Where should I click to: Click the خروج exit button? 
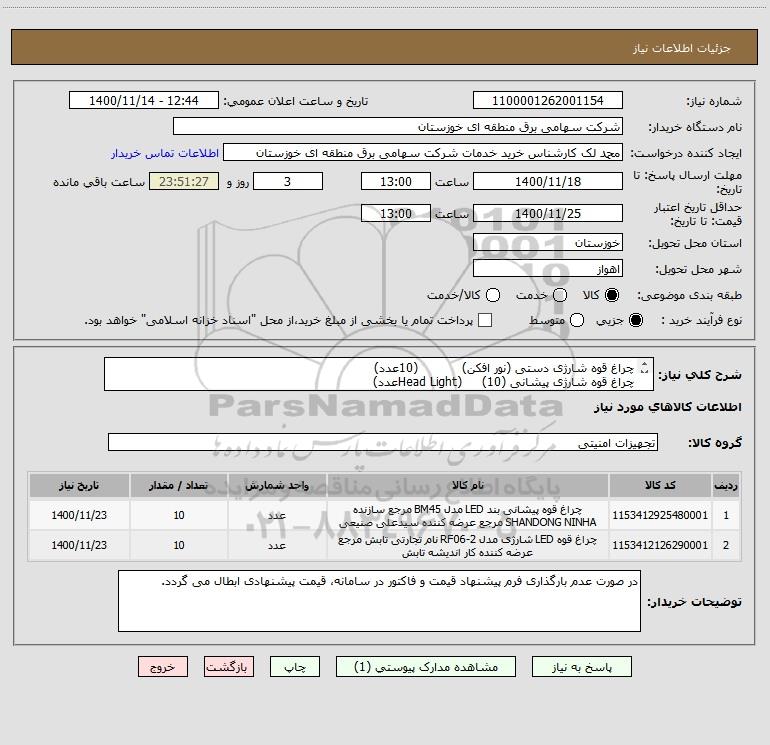(x=163, y=667)
